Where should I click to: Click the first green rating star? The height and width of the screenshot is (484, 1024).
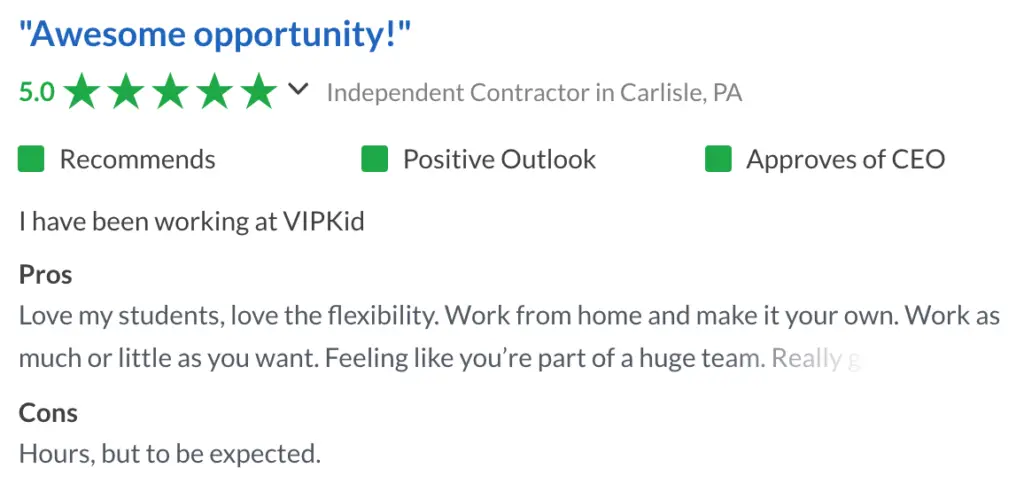pos(82,91)
